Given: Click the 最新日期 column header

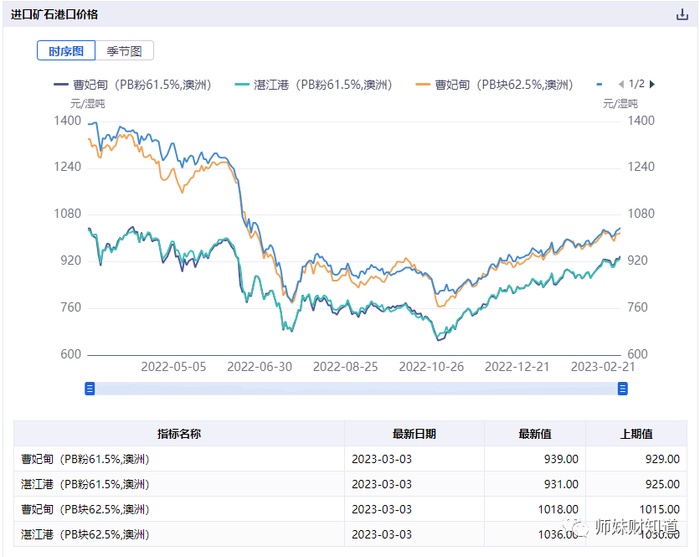Looking at the screenshot, I should tap(414, 434).
